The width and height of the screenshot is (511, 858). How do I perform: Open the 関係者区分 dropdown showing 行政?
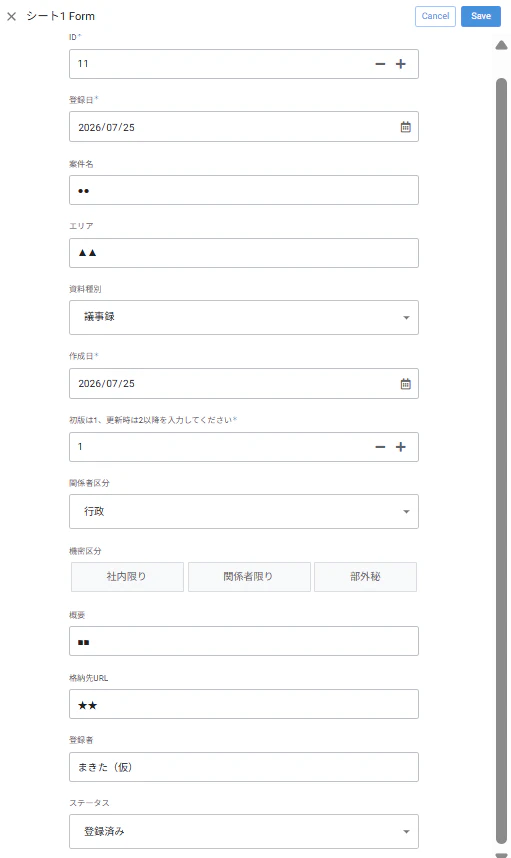tap(243, 512)
